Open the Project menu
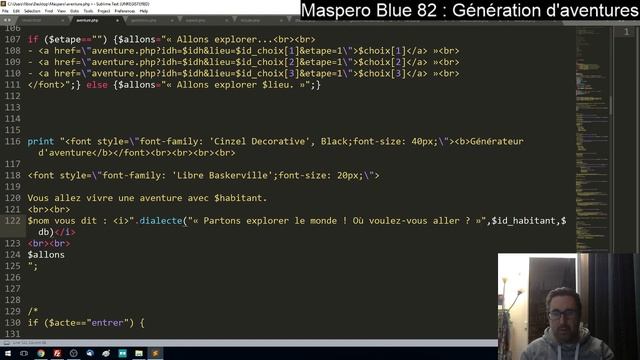This screenshot has width=640, height=360. pos(104,11)
